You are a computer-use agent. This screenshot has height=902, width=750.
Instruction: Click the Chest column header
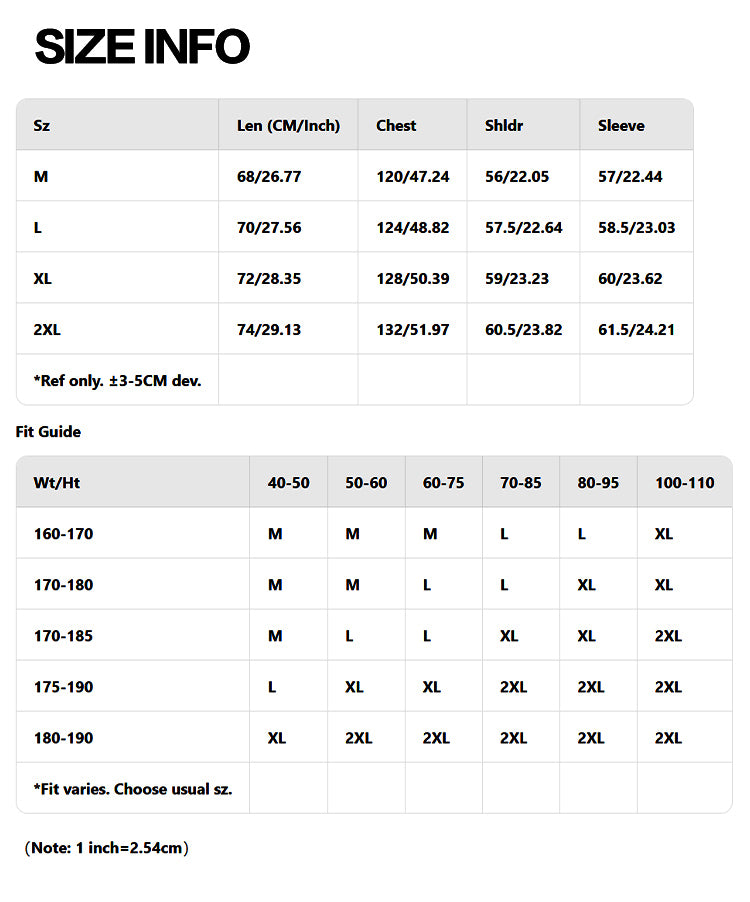[396, 125]
